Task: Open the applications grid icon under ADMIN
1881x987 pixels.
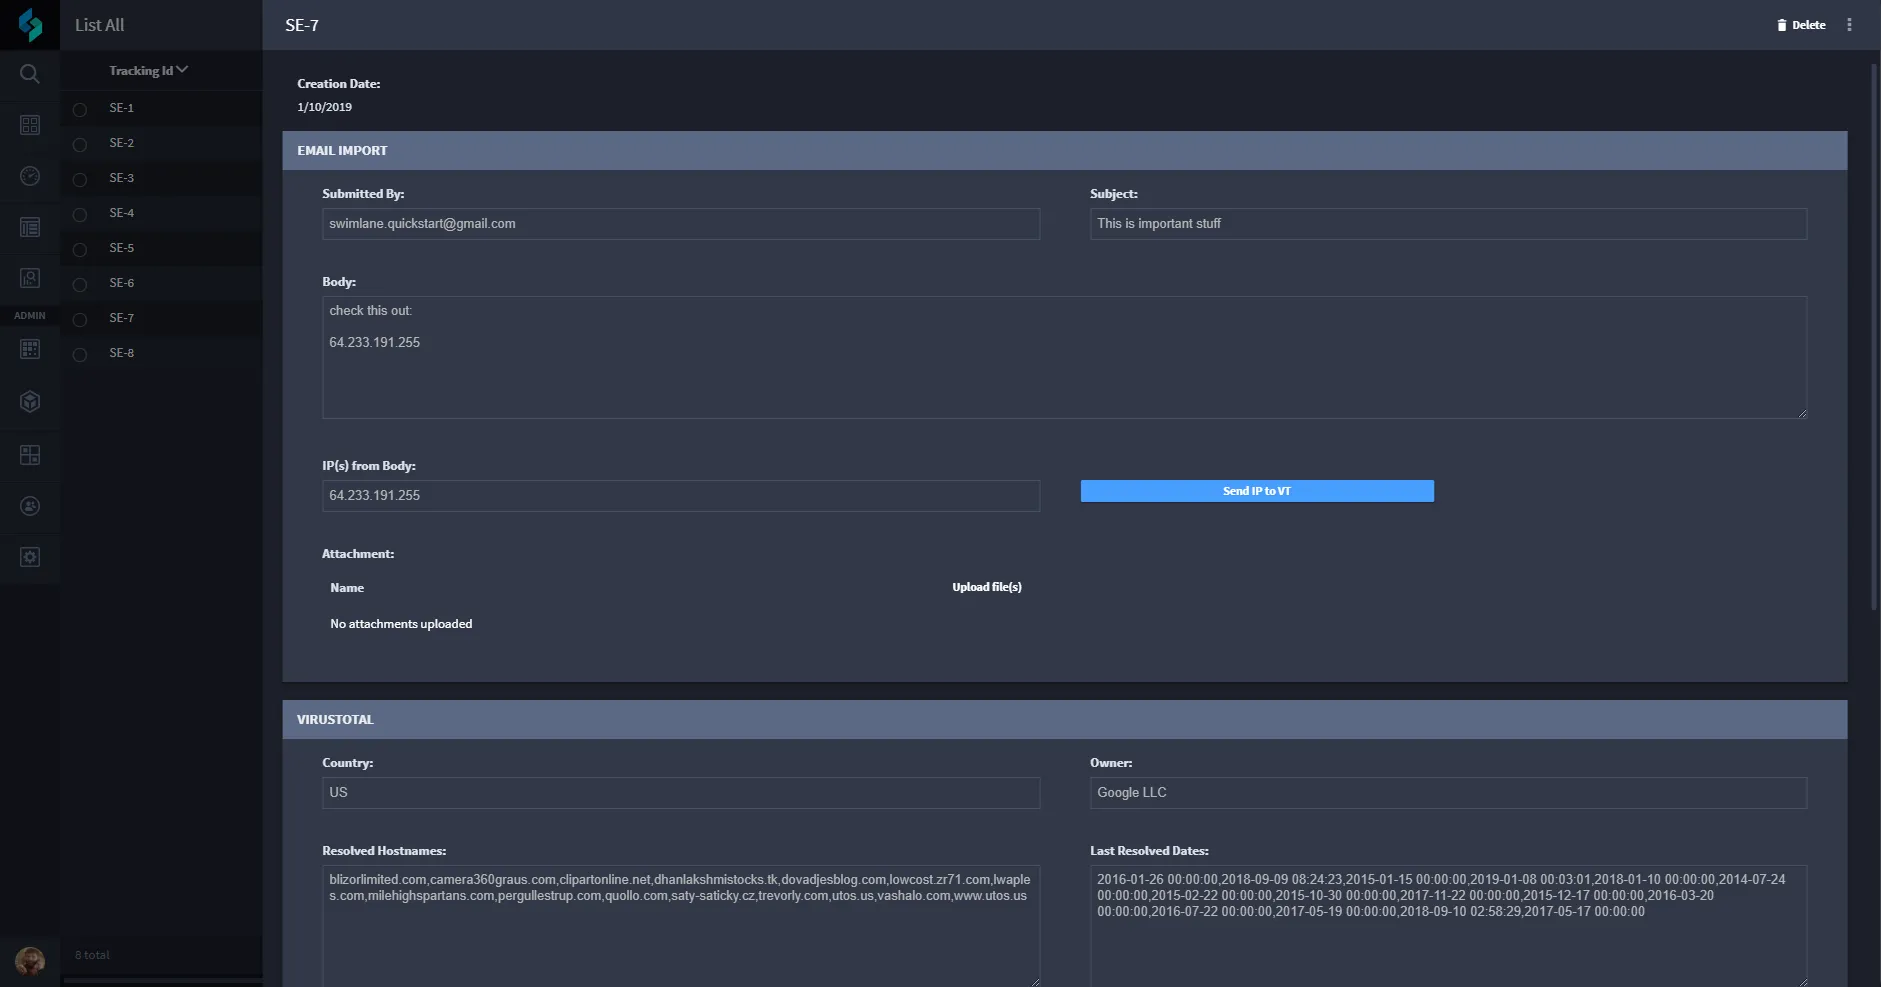Action: click(30, 349)
